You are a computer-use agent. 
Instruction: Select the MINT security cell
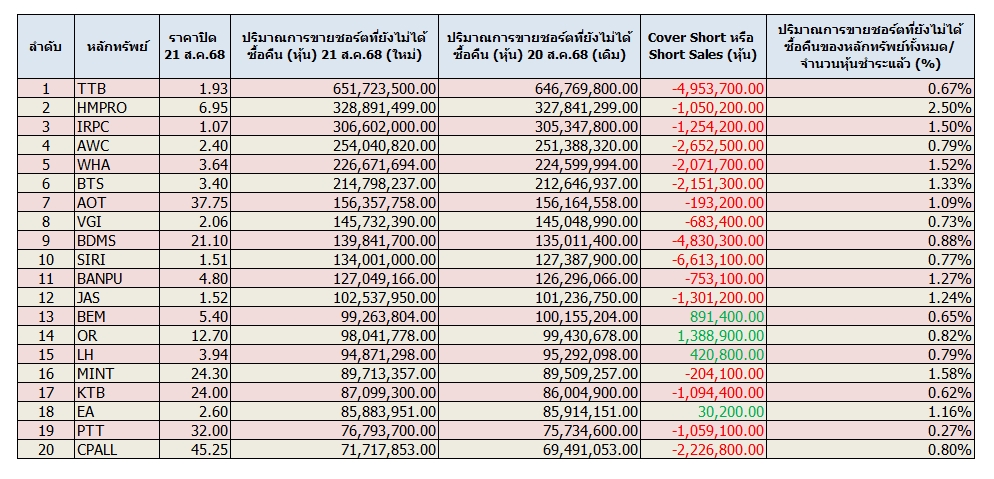[x=117, y=374]
